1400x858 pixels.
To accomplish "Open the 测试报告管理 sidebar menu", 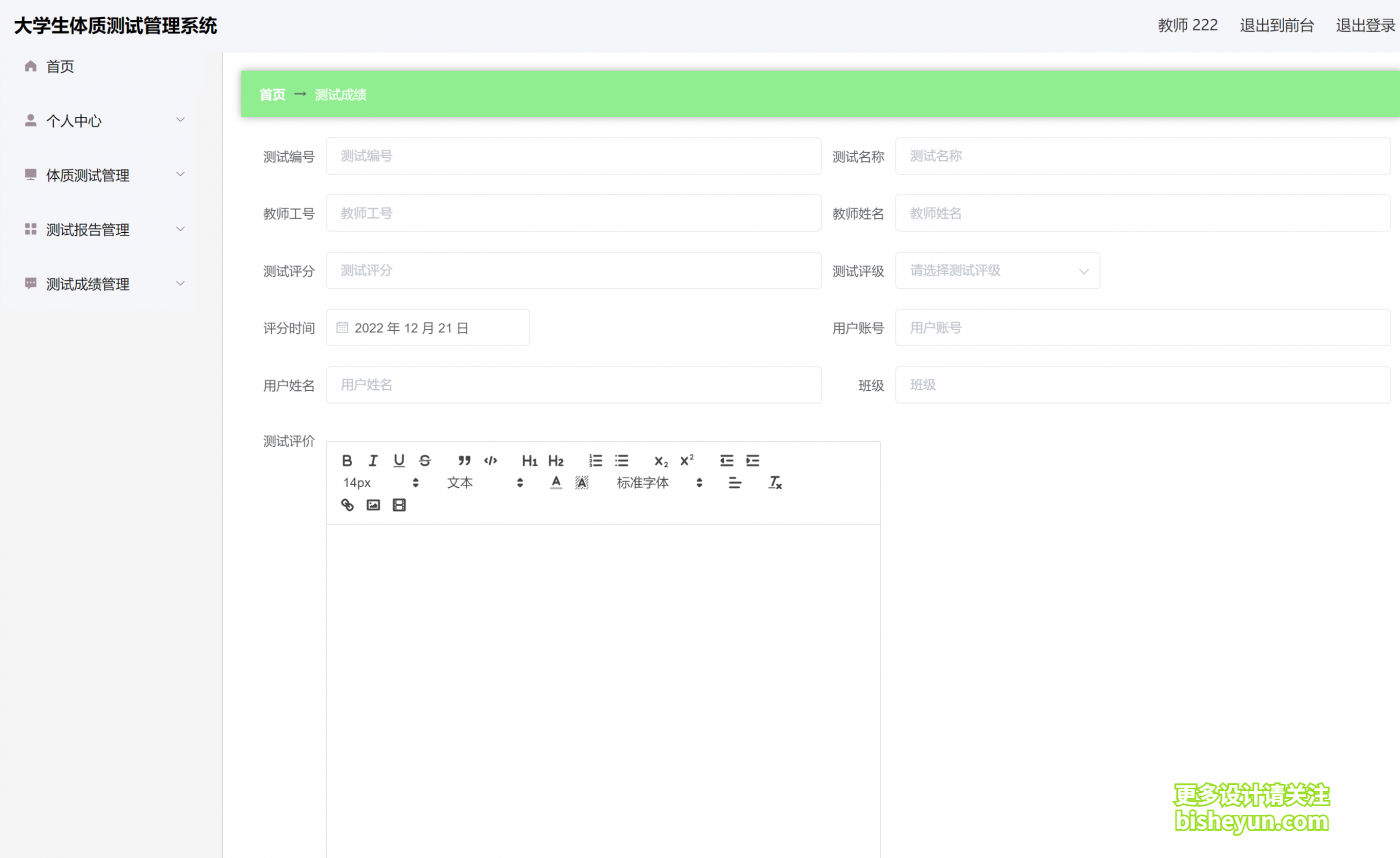I will point(100,230).
